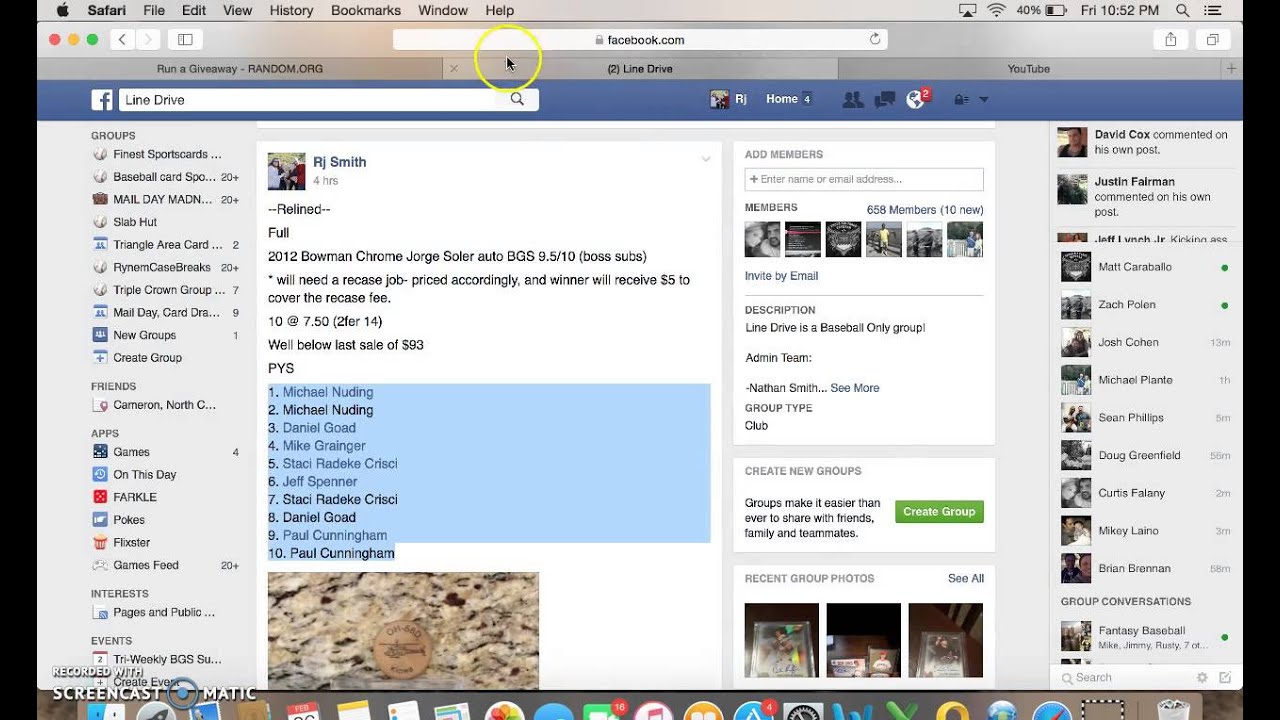Image resolution: width=1280 pixels, height=720 pixels.
Task: Open the messages icon in Facebook header
Action: [884, 99]
